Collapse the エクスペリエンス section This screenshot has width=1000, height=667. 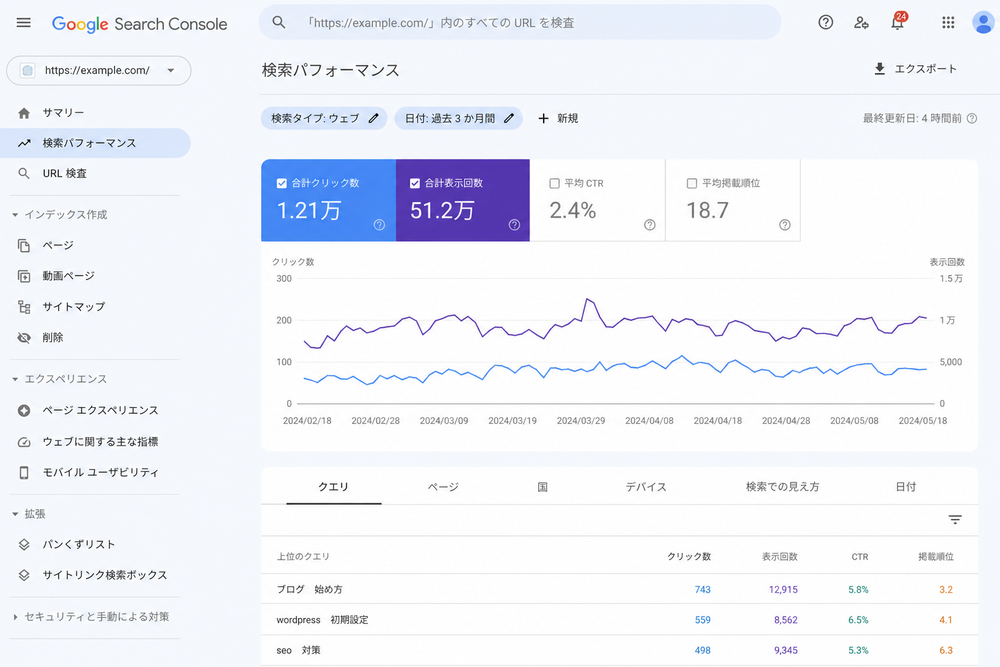(x=15, y=379)
